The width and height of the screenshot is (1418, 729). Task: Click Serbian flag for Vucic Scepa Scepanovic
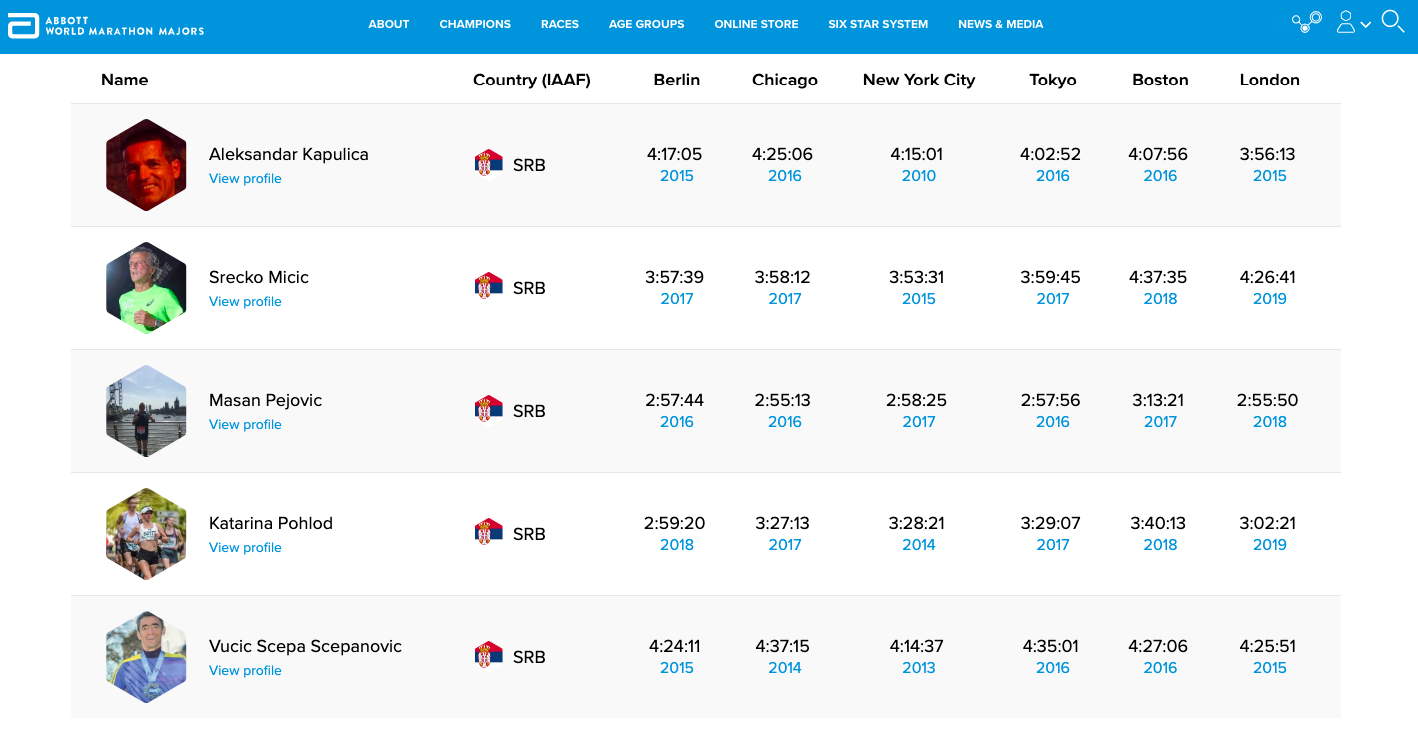pos(488,655)
